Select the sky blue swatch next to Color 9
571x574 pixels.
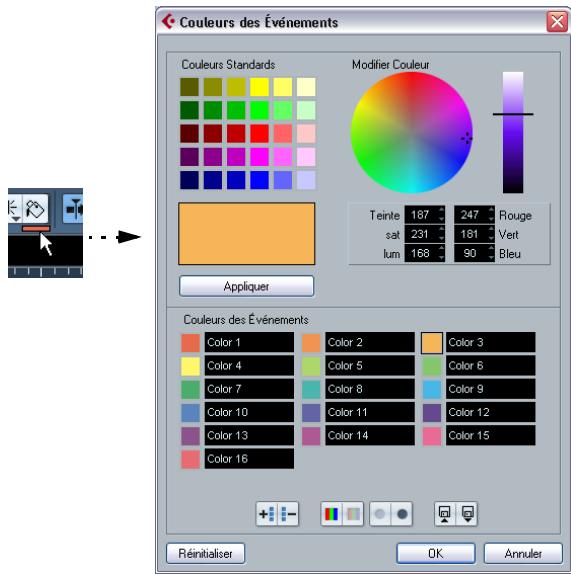coord(432,389)
